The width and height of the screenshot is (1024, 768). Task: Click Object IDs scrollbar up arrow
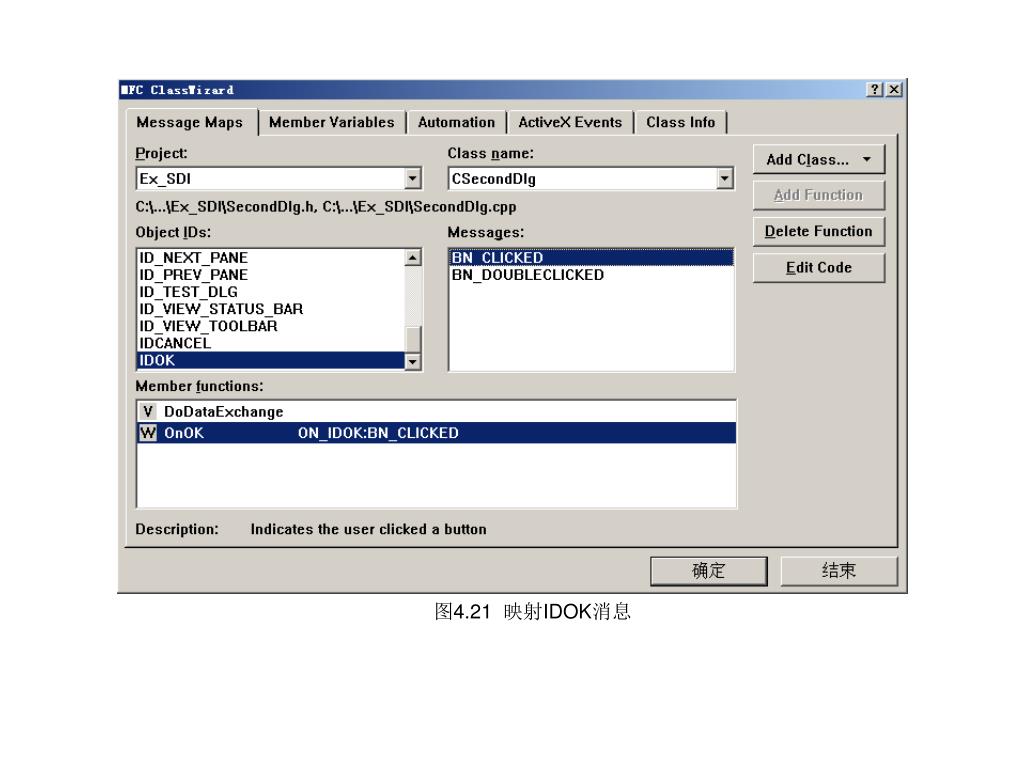(413, 258)
